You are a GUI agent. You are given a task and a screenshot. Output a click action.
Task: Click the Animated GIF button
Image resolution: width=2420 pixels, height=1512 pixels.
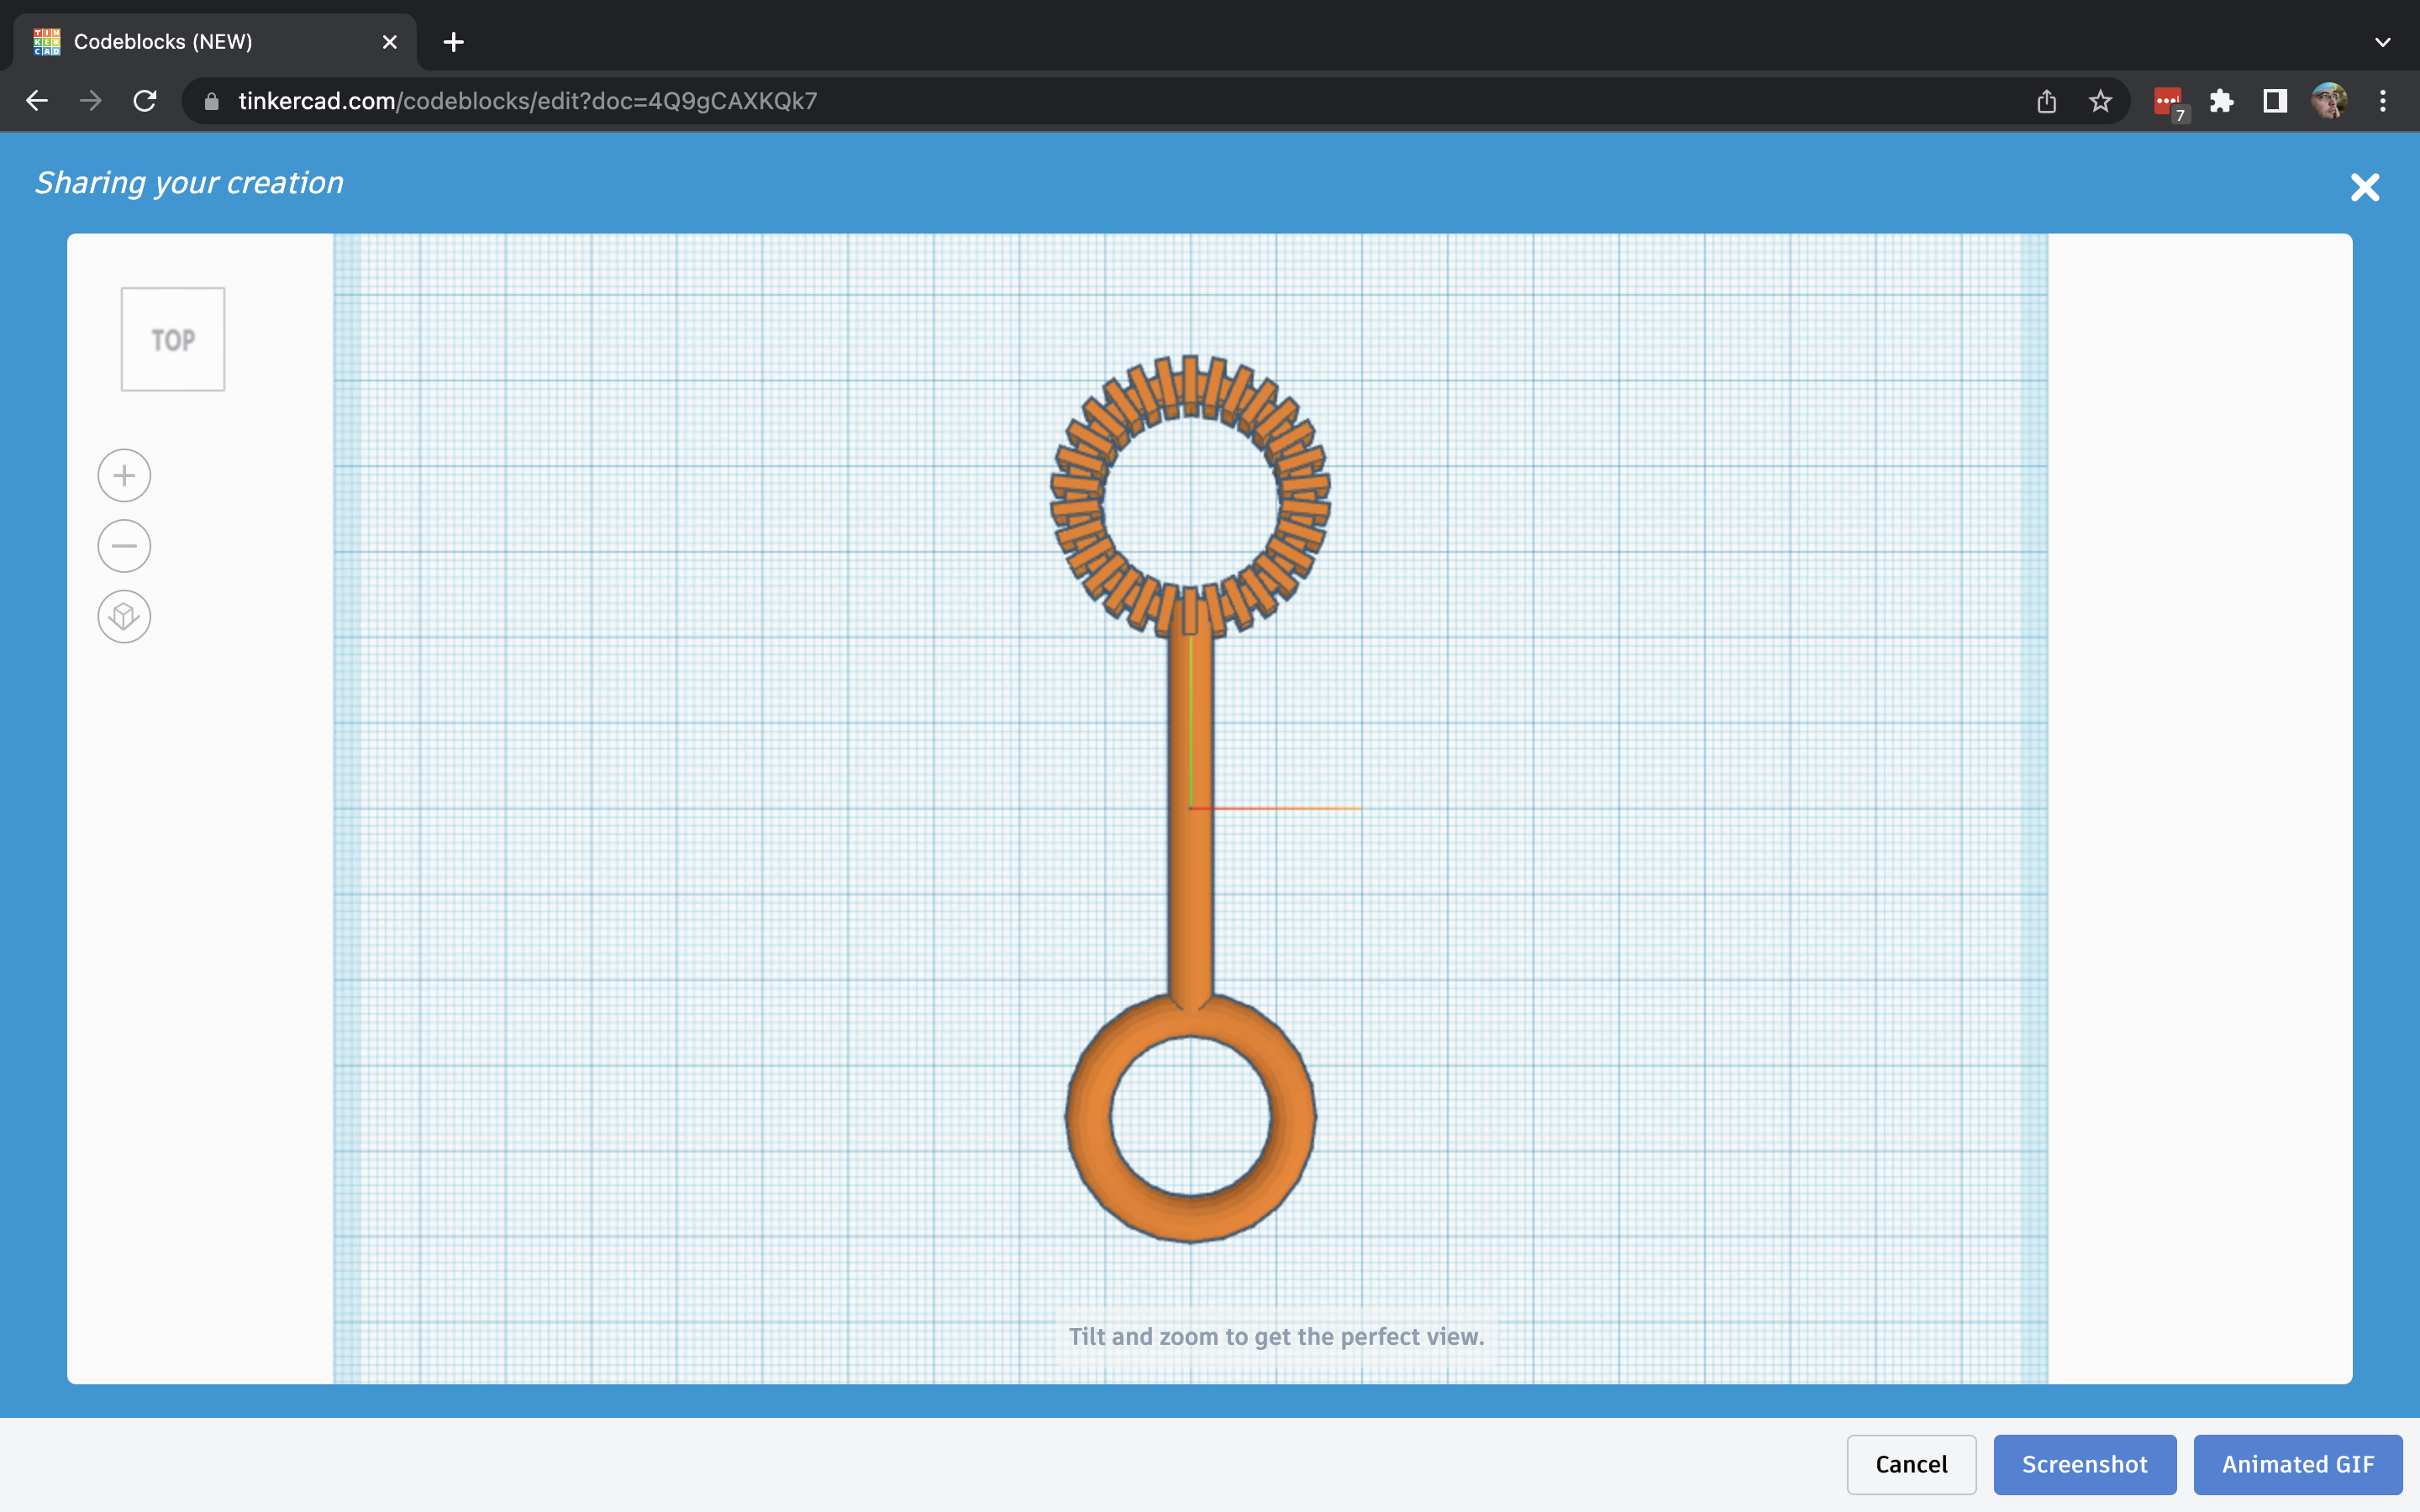pos(2297,1464)
